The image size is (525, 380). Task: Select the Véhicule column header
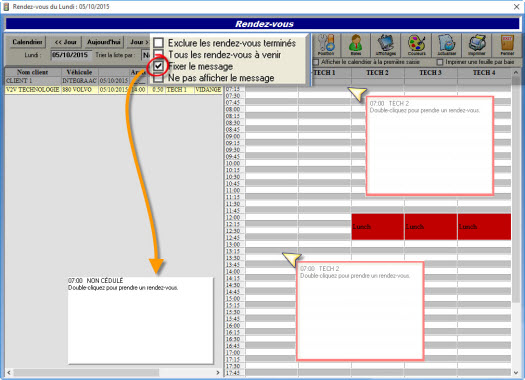click(79, 72)
